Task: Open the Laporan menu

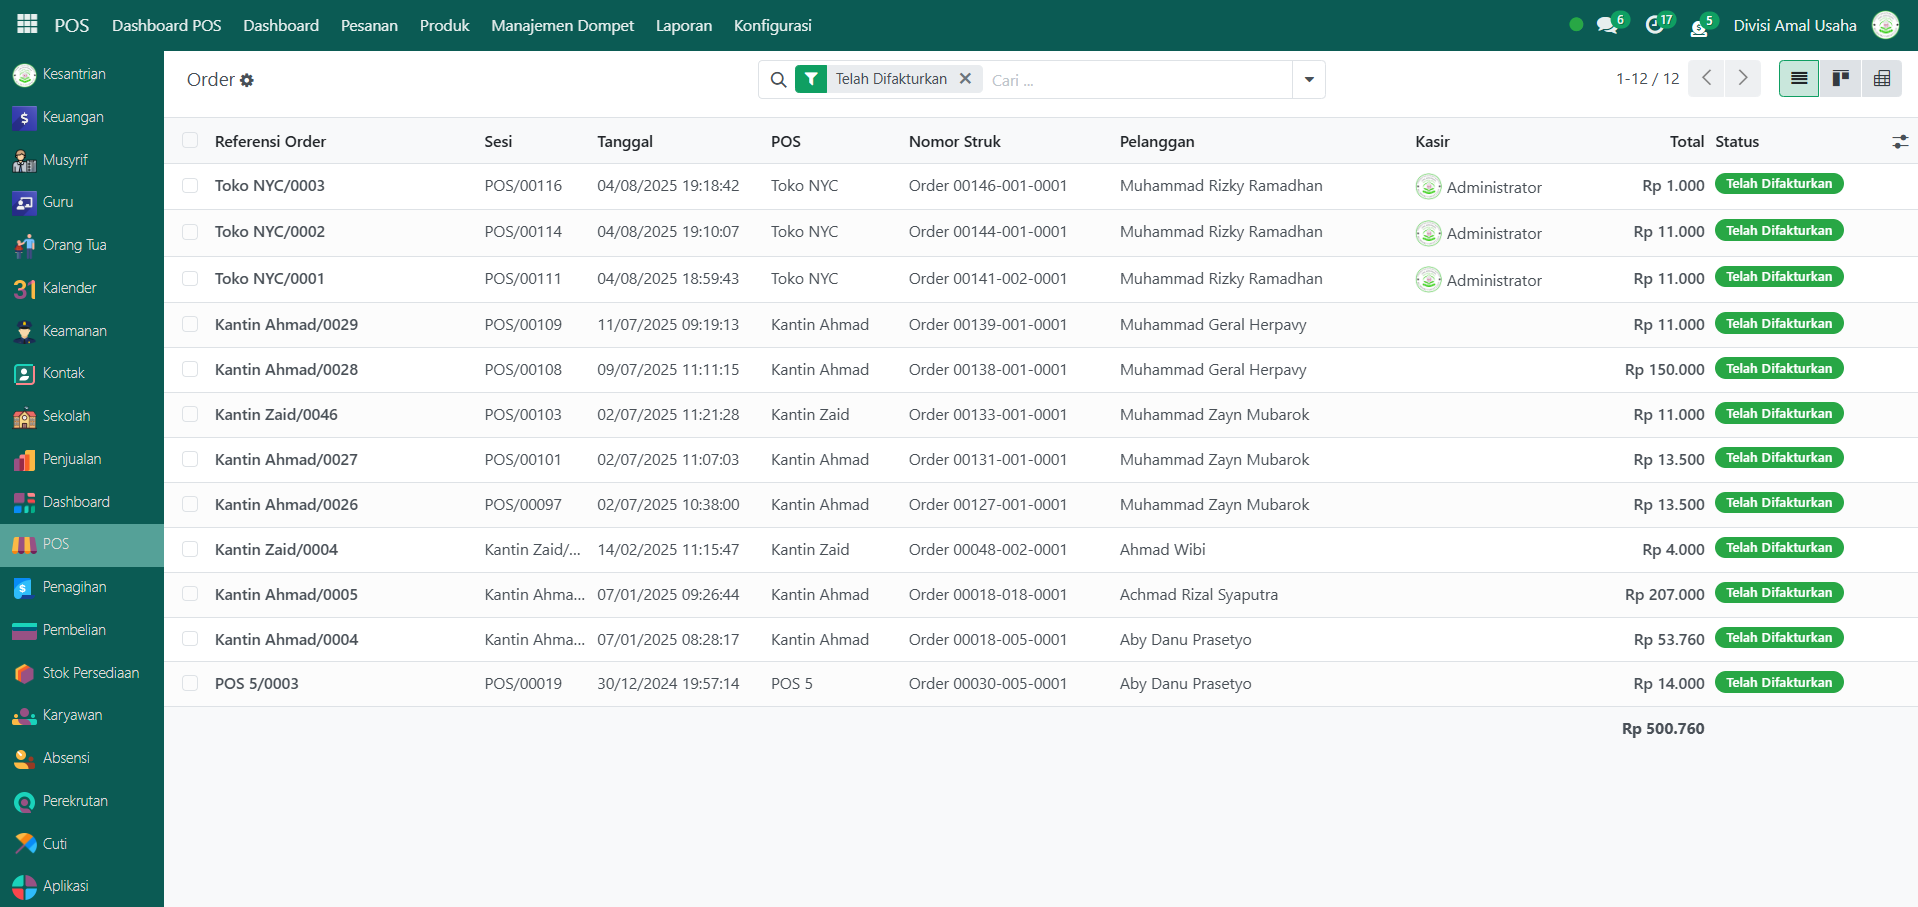Action: (683, 25)
